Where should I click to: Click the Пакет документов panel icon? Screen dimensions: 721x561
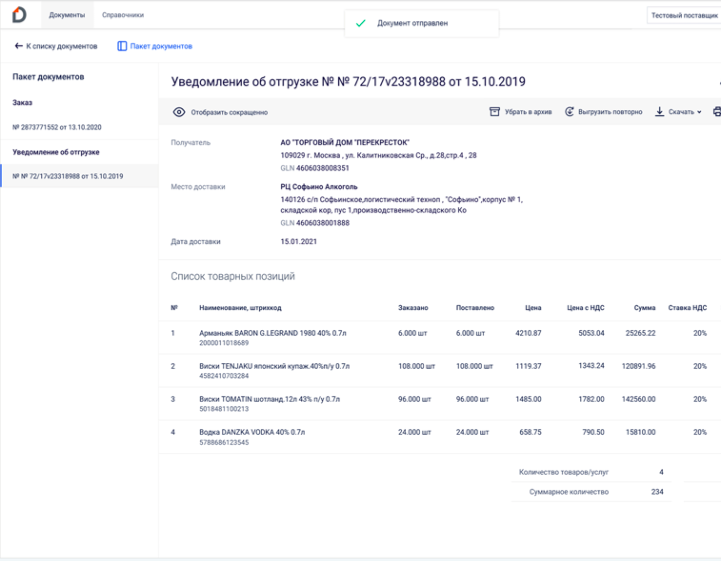pos(122,46)
